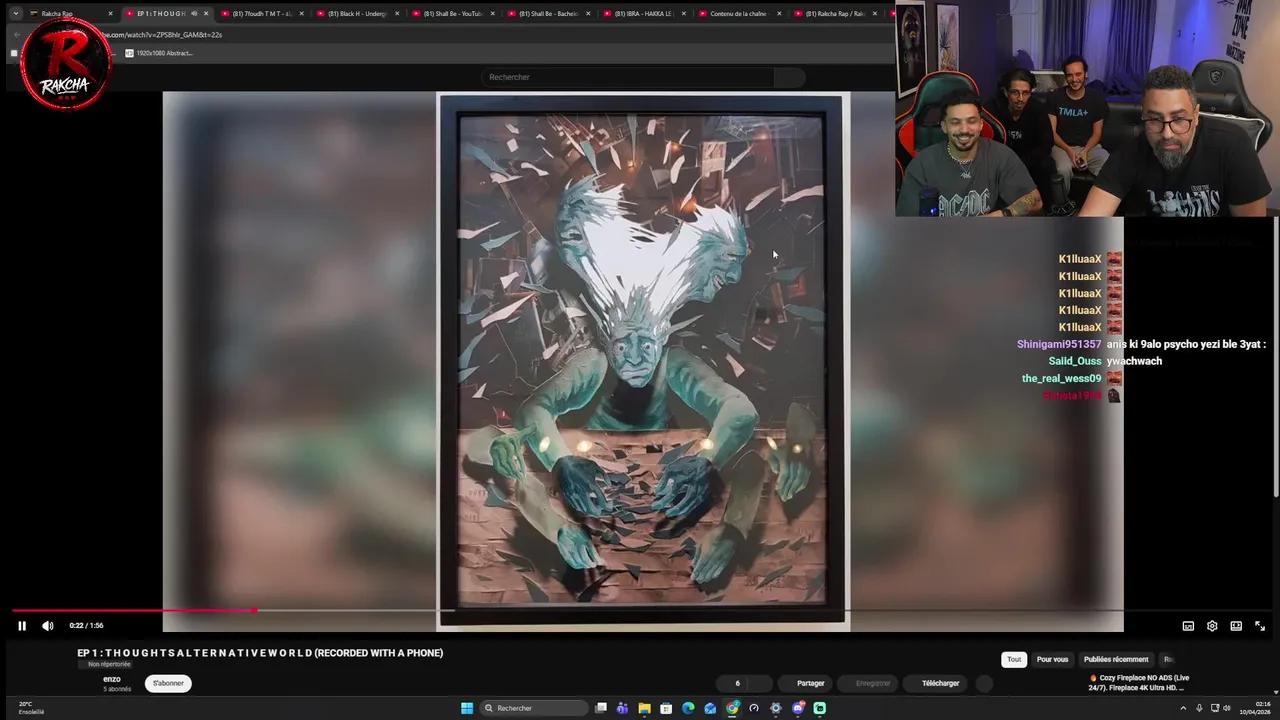Open Discord taskbar icon
1280x720 pixels.
798,708
